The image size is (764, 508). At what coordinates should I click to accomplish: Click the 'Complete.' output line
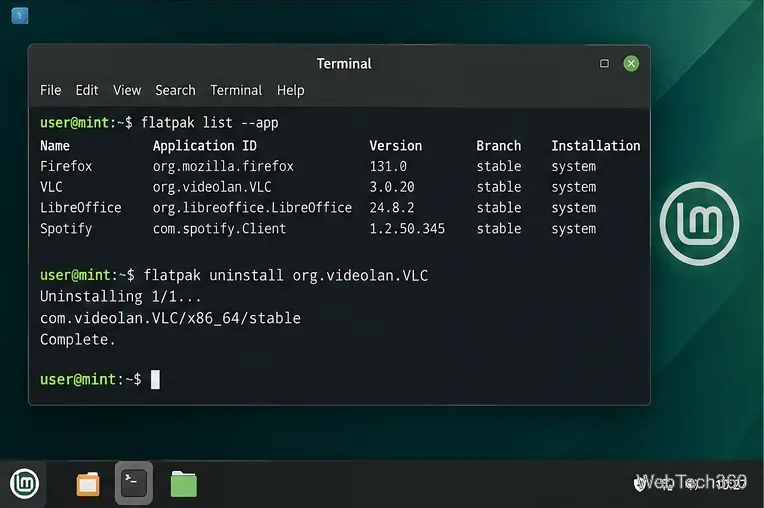click(77, 339)
